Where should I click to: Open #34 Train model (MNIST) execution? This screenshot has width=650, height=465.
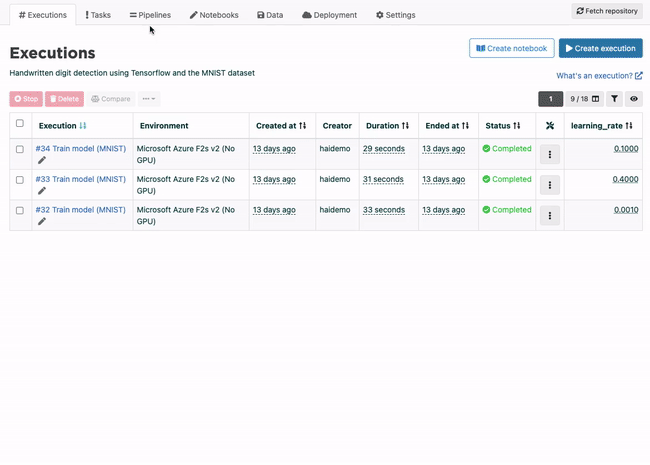click(80, 148)
